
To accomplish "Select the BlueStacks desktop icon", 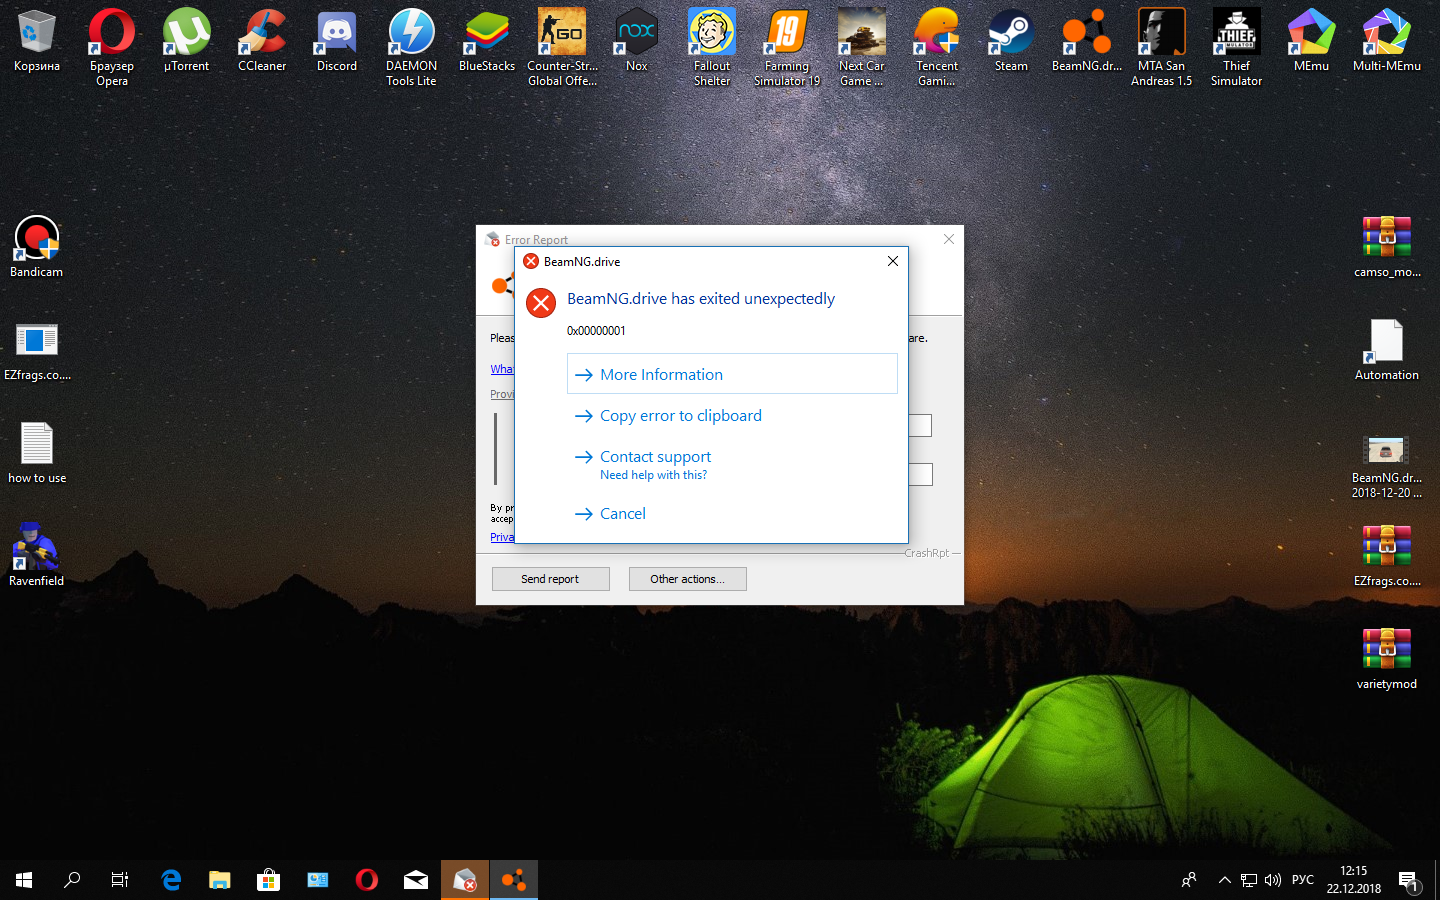I will (x=487, y=42).
